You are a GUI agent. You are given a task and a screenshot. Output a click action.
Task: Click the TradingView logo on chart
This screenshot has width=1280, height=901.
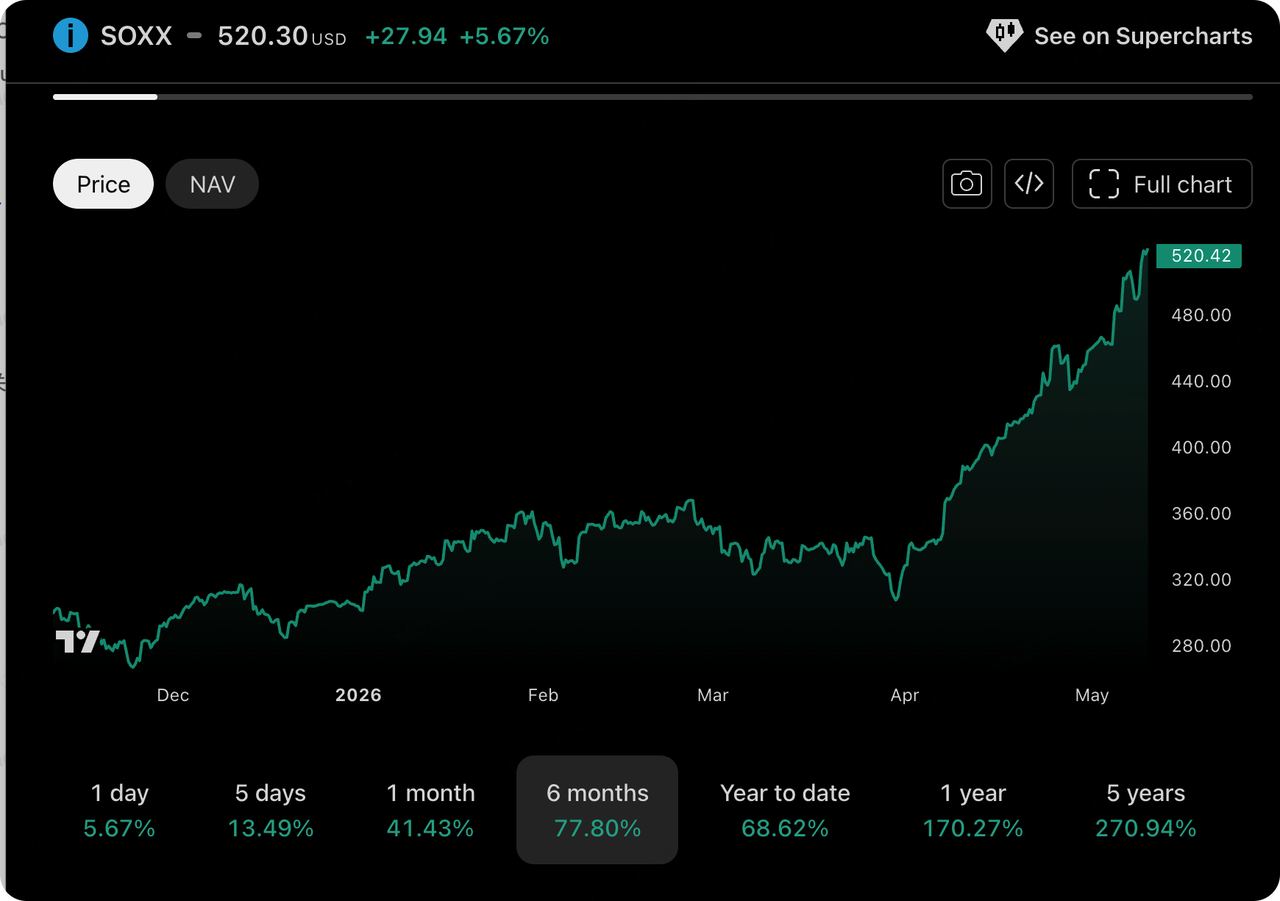tap(78, 641)
